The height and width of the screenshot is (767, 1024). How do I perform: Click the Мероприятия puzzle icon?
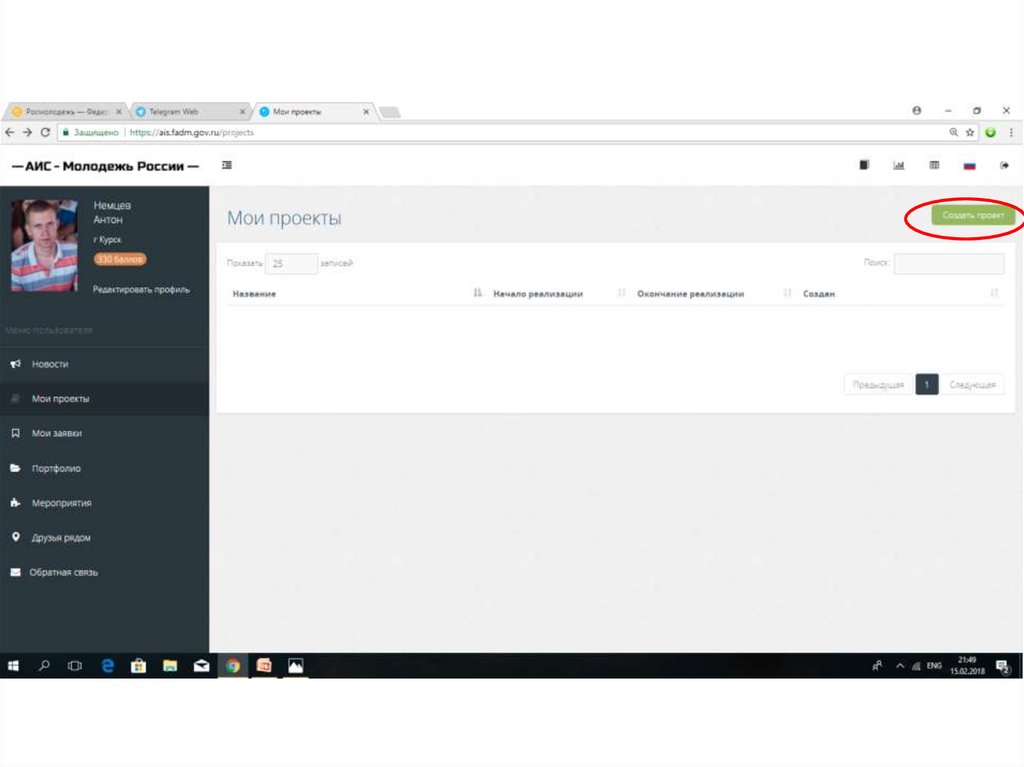click(16, 502)
